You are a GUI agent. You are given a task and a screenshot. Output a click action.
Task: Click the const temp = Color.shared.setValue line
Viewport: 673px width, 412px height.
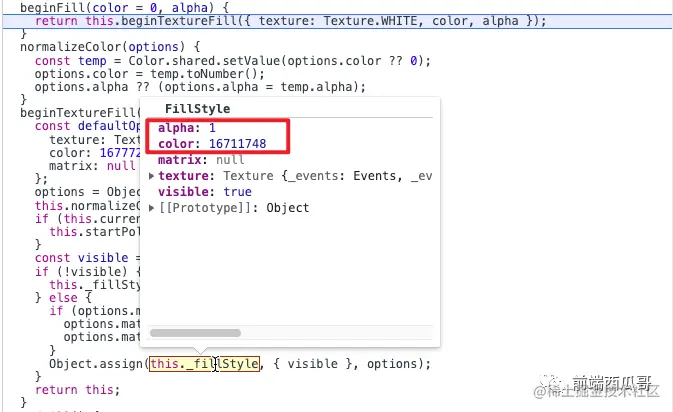(x=233, y=61)
